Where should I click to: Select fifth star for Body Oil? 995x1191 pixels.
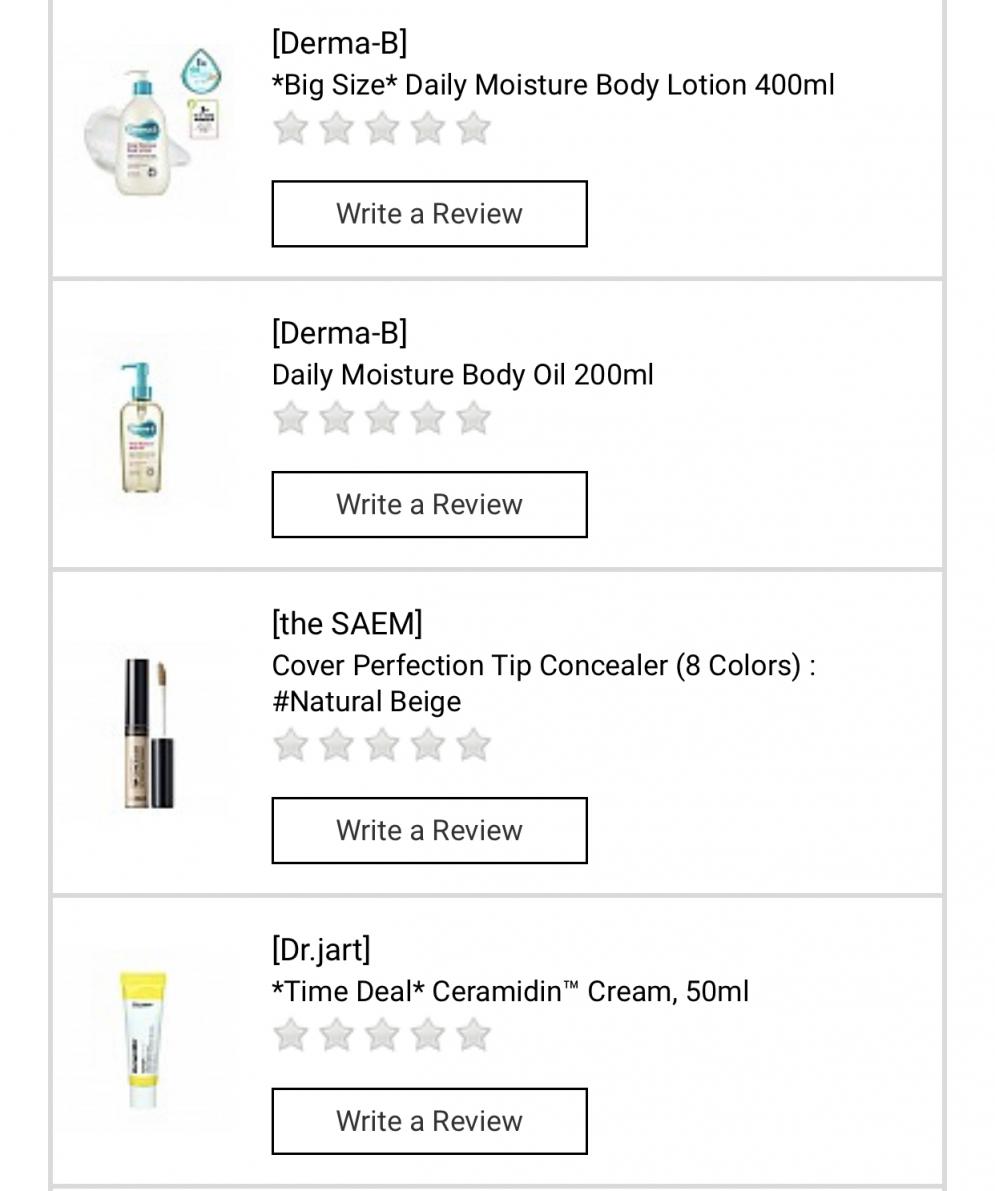pyautogui.click(x=474, y=419)
